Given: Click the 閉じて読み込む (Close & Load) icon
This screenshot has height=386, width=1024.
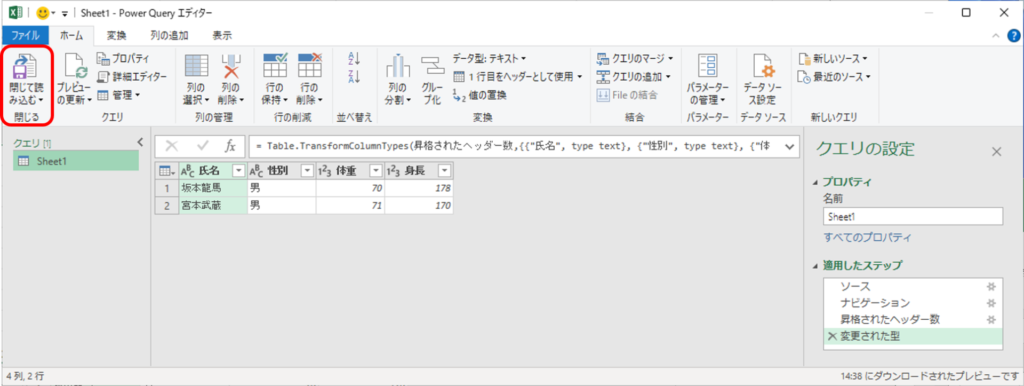Looking at the screenshot, I should click(25, 67).
